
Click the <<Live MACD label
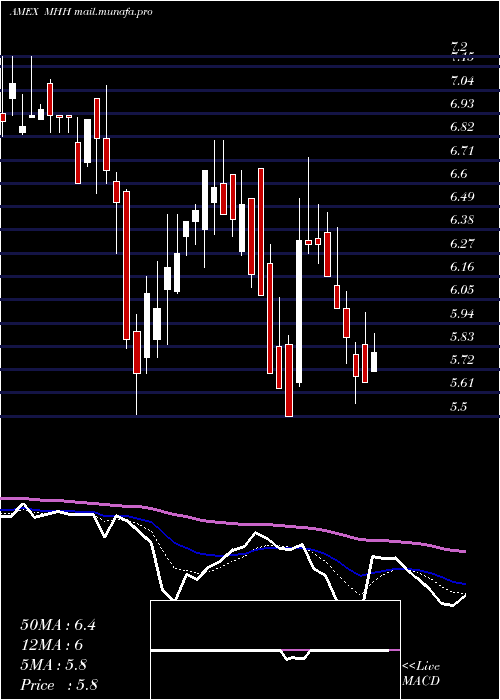(x=421, y=674)
